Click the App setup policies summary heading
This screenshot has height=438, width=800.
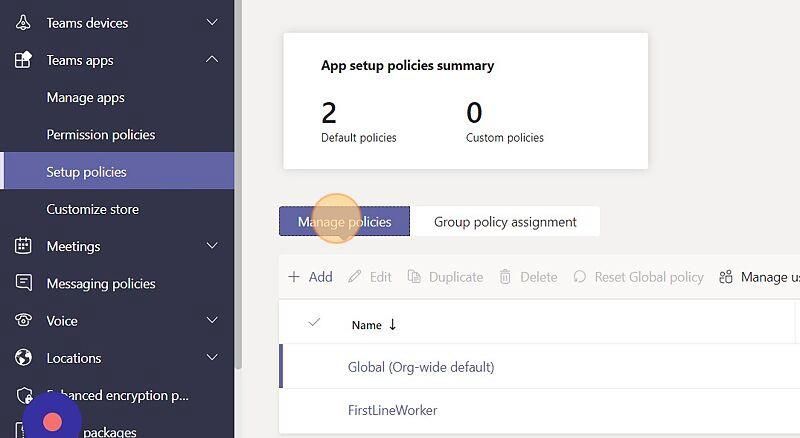(x=407, y=65)
